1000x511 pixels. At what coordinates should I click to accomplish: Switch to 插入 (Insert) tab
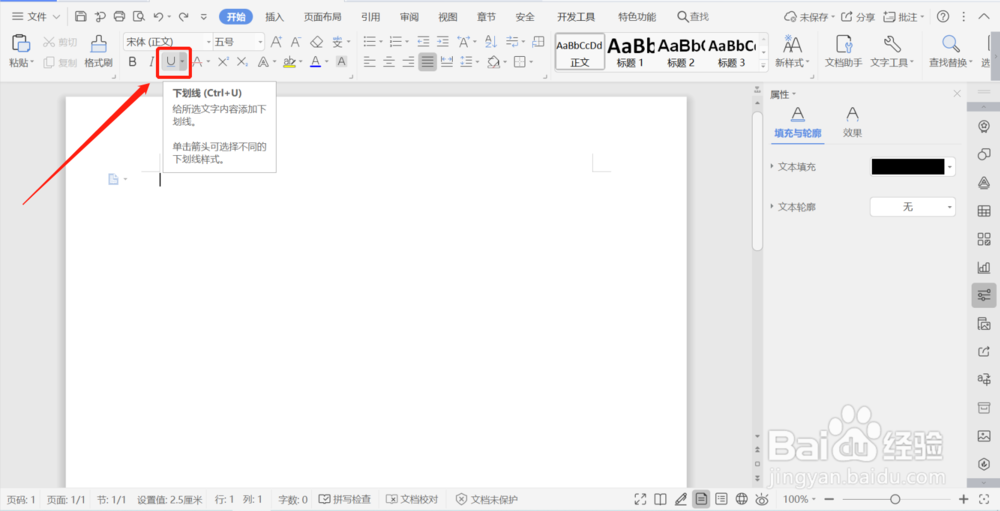pos(275,17)
